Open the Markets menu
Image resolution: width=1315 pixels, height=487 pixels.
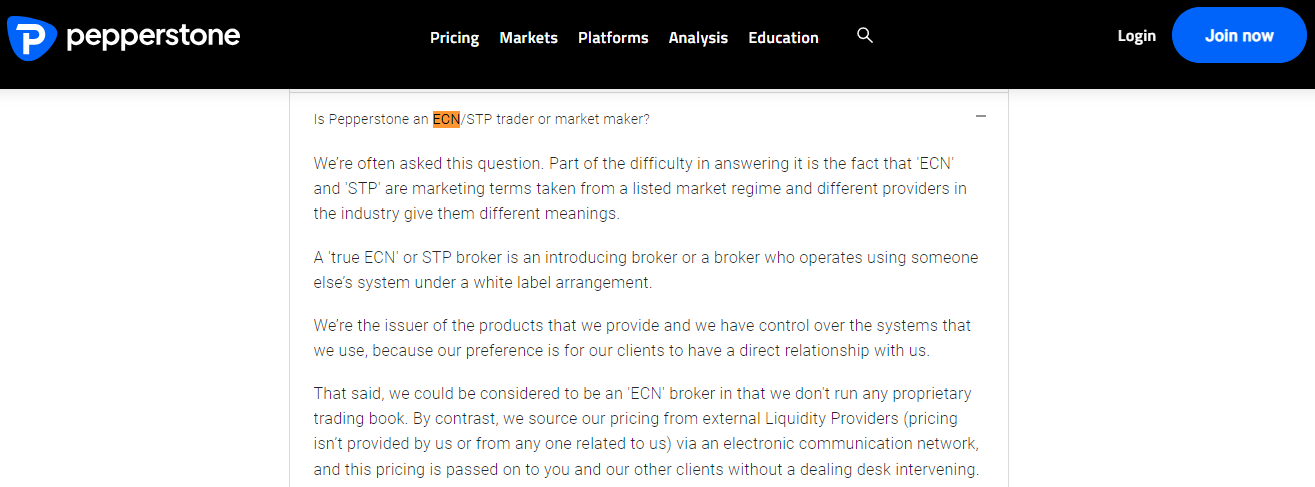coord(528,38)
